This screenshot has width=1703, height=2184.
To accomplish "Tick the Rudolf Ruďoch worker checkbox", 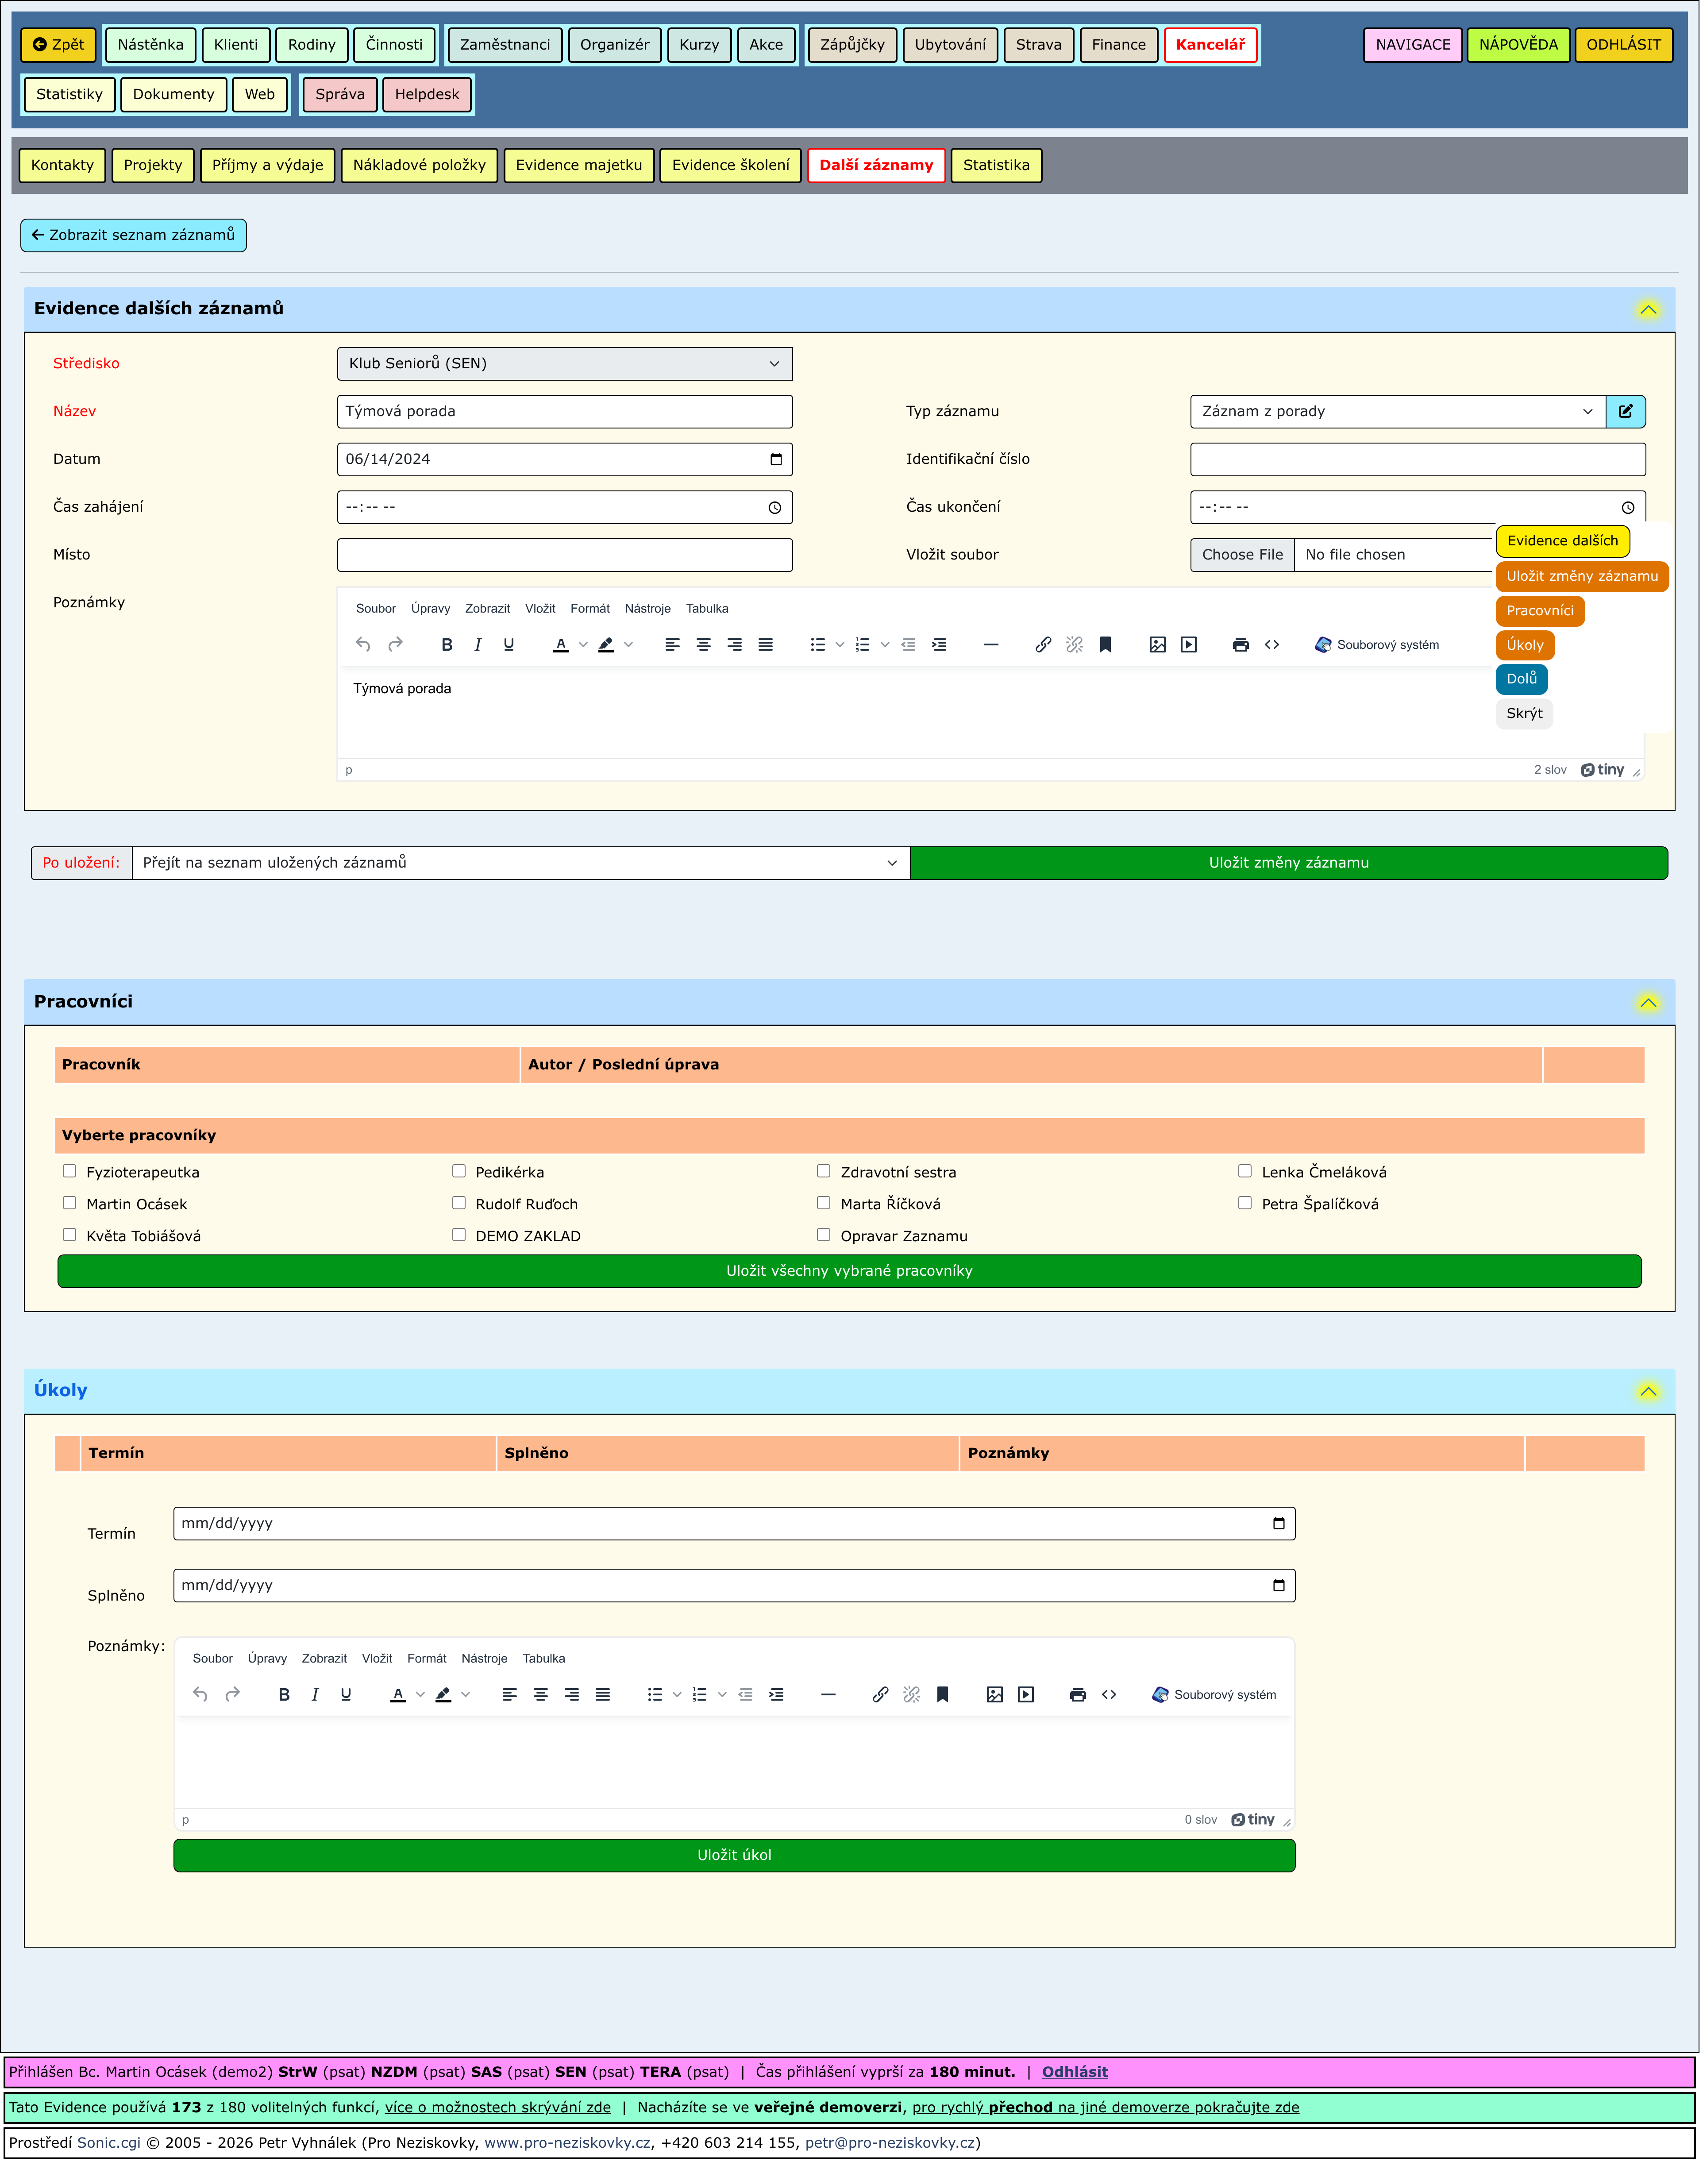I will point(459,1203).
